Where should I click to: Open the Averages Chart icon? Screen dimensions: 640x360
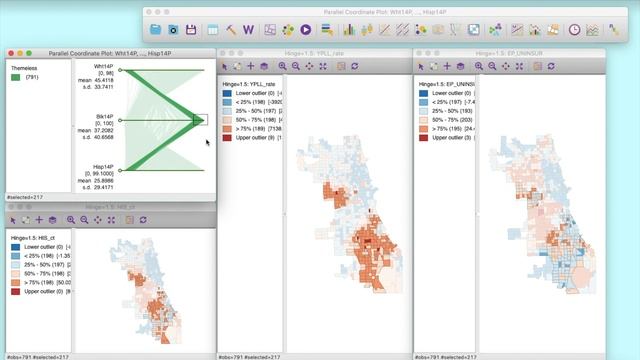point(592,29)
